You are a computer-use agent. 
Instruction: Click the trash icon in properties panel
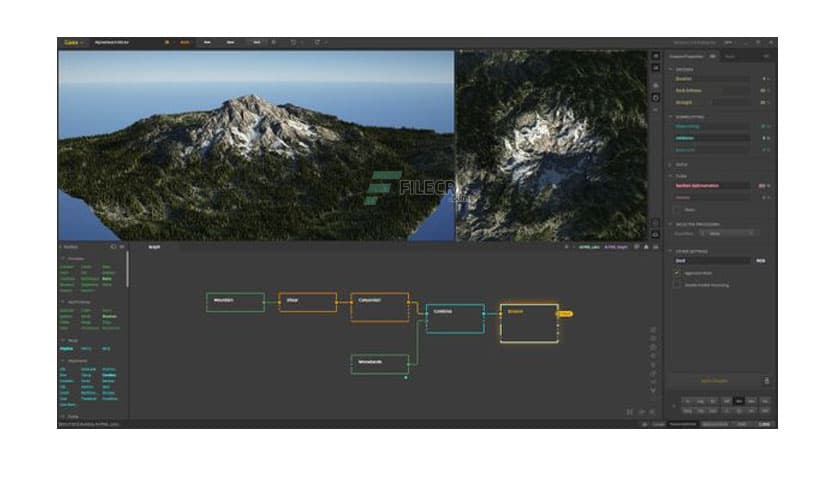click(x=767, y=380)
